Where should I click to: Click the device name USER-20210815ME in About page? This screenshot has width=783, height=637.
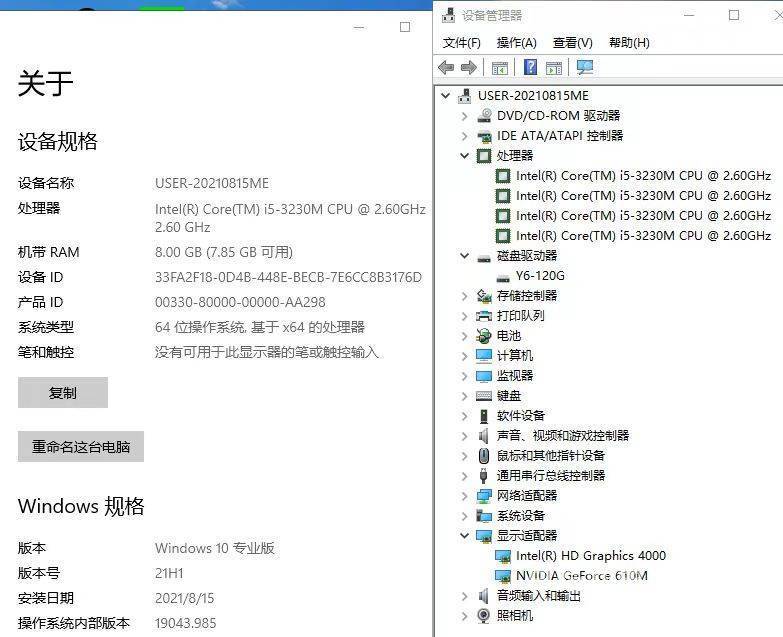click(x=212, y=183)
